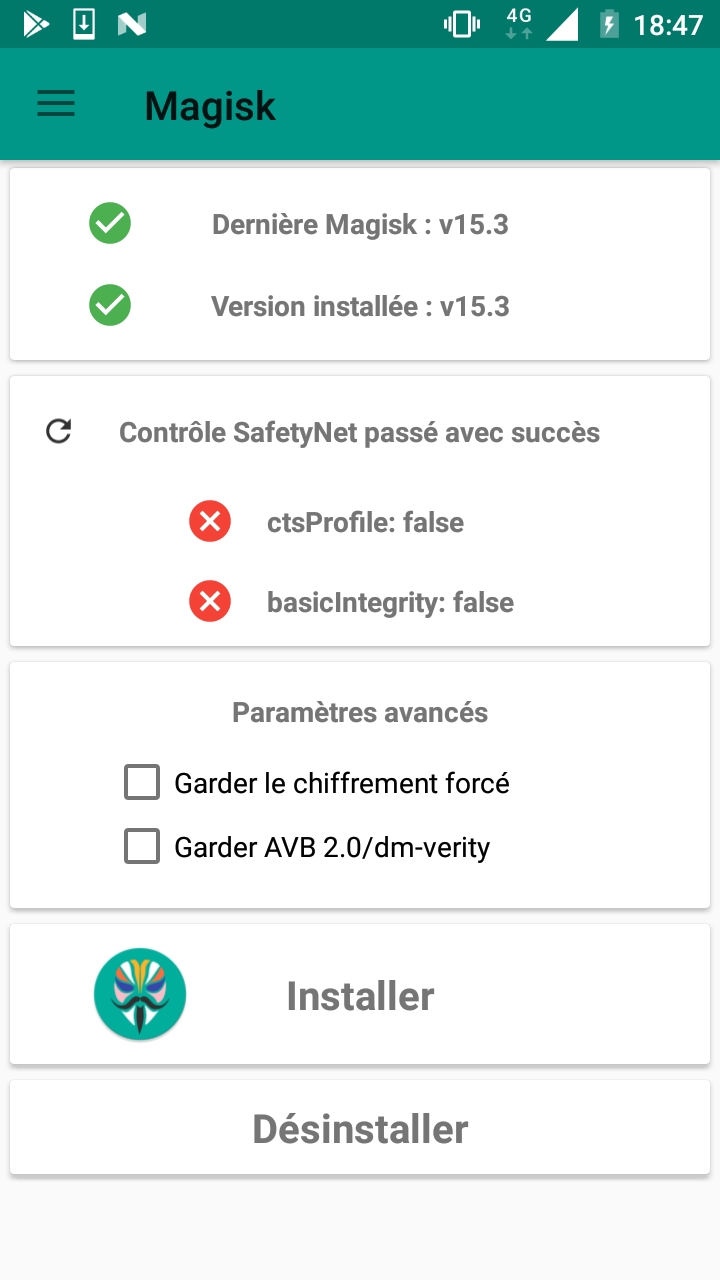The height and width of the screenshot is (1280, 720).
Task: Tap red cross beside basicIntegrity
Action: (210, 602)
